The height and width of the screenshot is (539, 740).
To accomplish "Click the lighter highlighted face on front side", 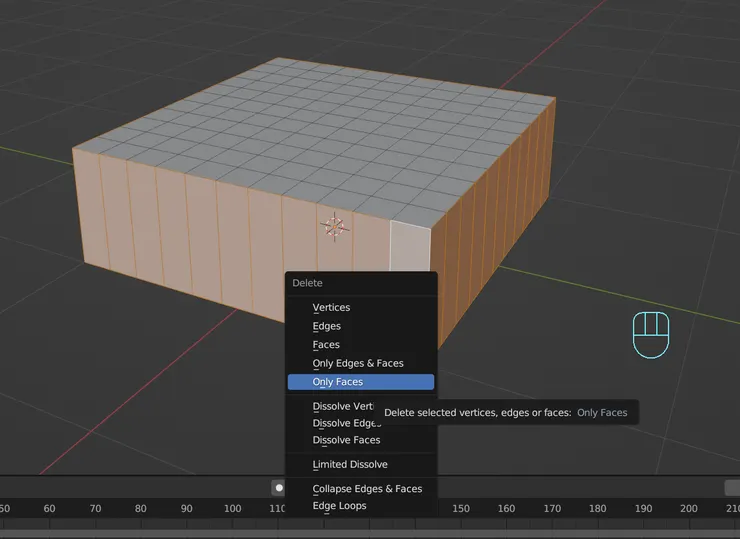I will (409, 247).
